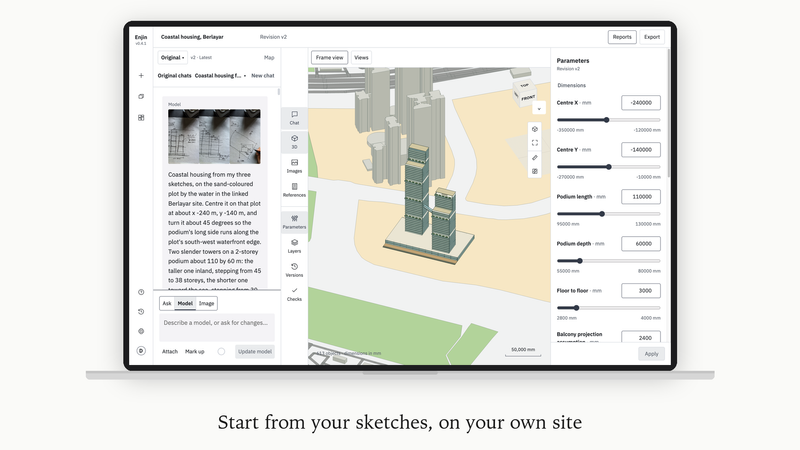
Task: Click the Describe a model text box
Action: pos(217,327)
